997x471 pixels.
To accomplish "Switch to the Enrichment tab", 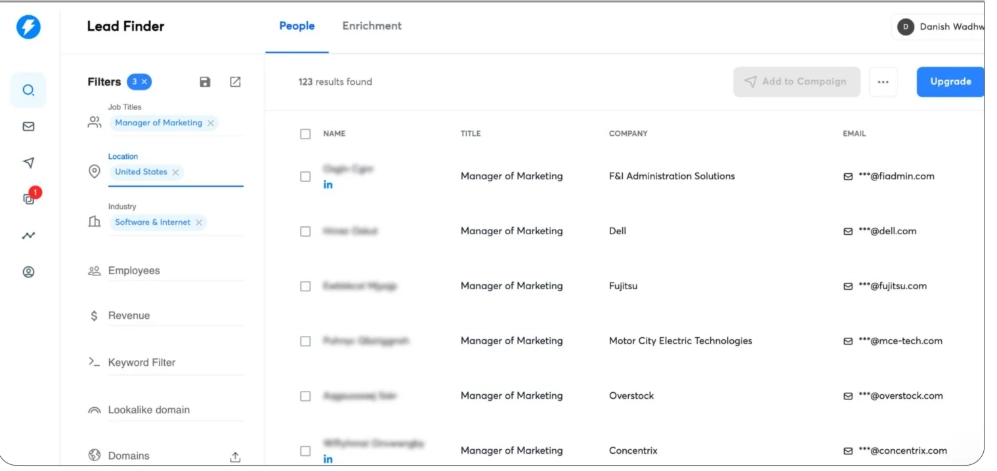I will [x=372, y=26].
